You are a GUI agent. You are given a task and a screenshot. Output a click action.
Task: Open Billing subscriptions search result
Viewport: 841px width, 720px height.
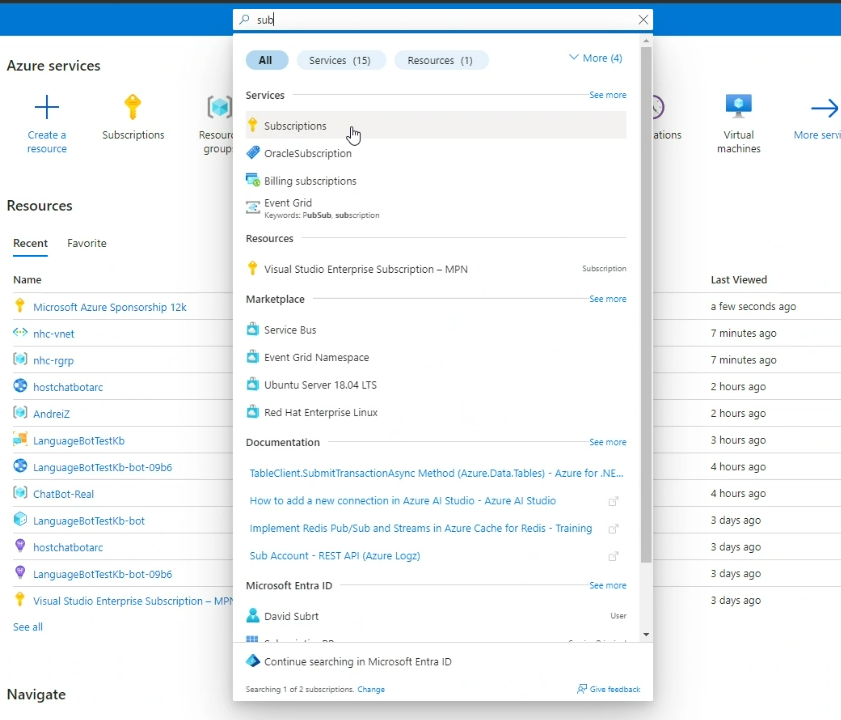tap(310, 181)
